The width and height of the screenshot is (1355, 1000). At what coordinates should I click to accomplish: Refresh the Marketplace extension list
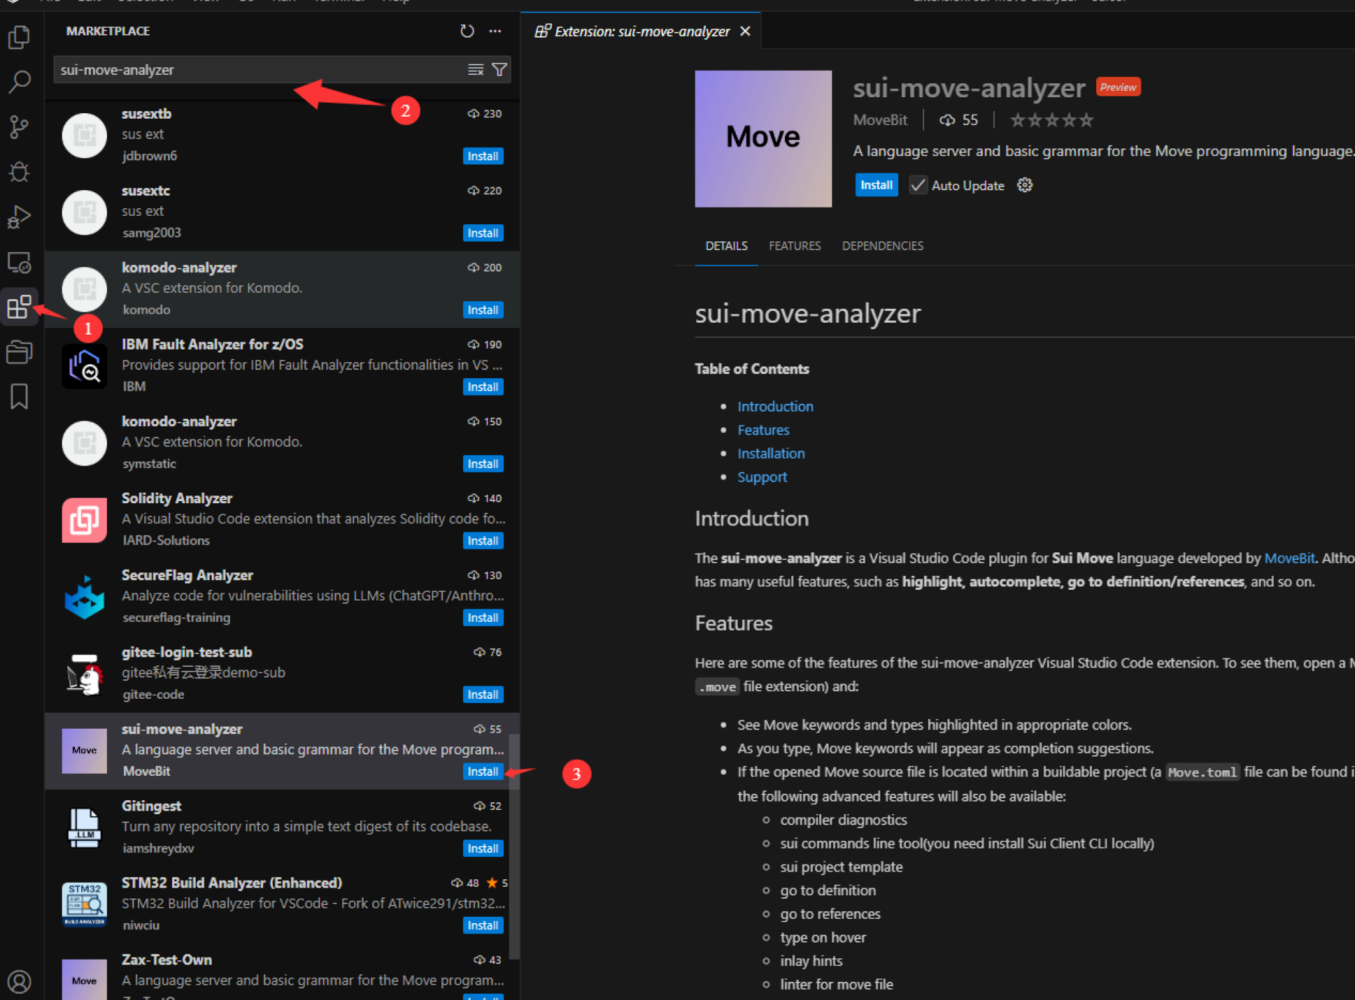(467, 31)
